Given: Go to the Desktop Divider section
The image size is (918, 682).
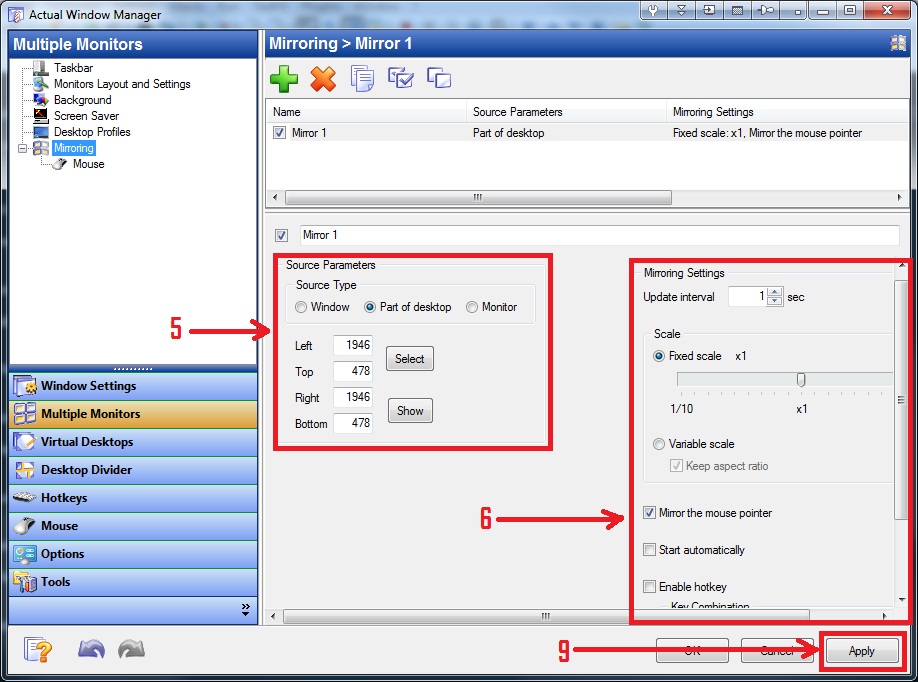Looking at the screenshot, I should tap(133, 471).
